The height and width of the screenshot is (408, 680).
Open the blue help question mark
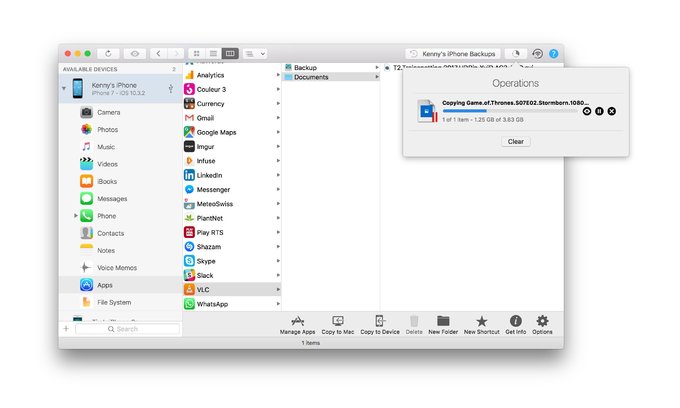click(553, 53)
